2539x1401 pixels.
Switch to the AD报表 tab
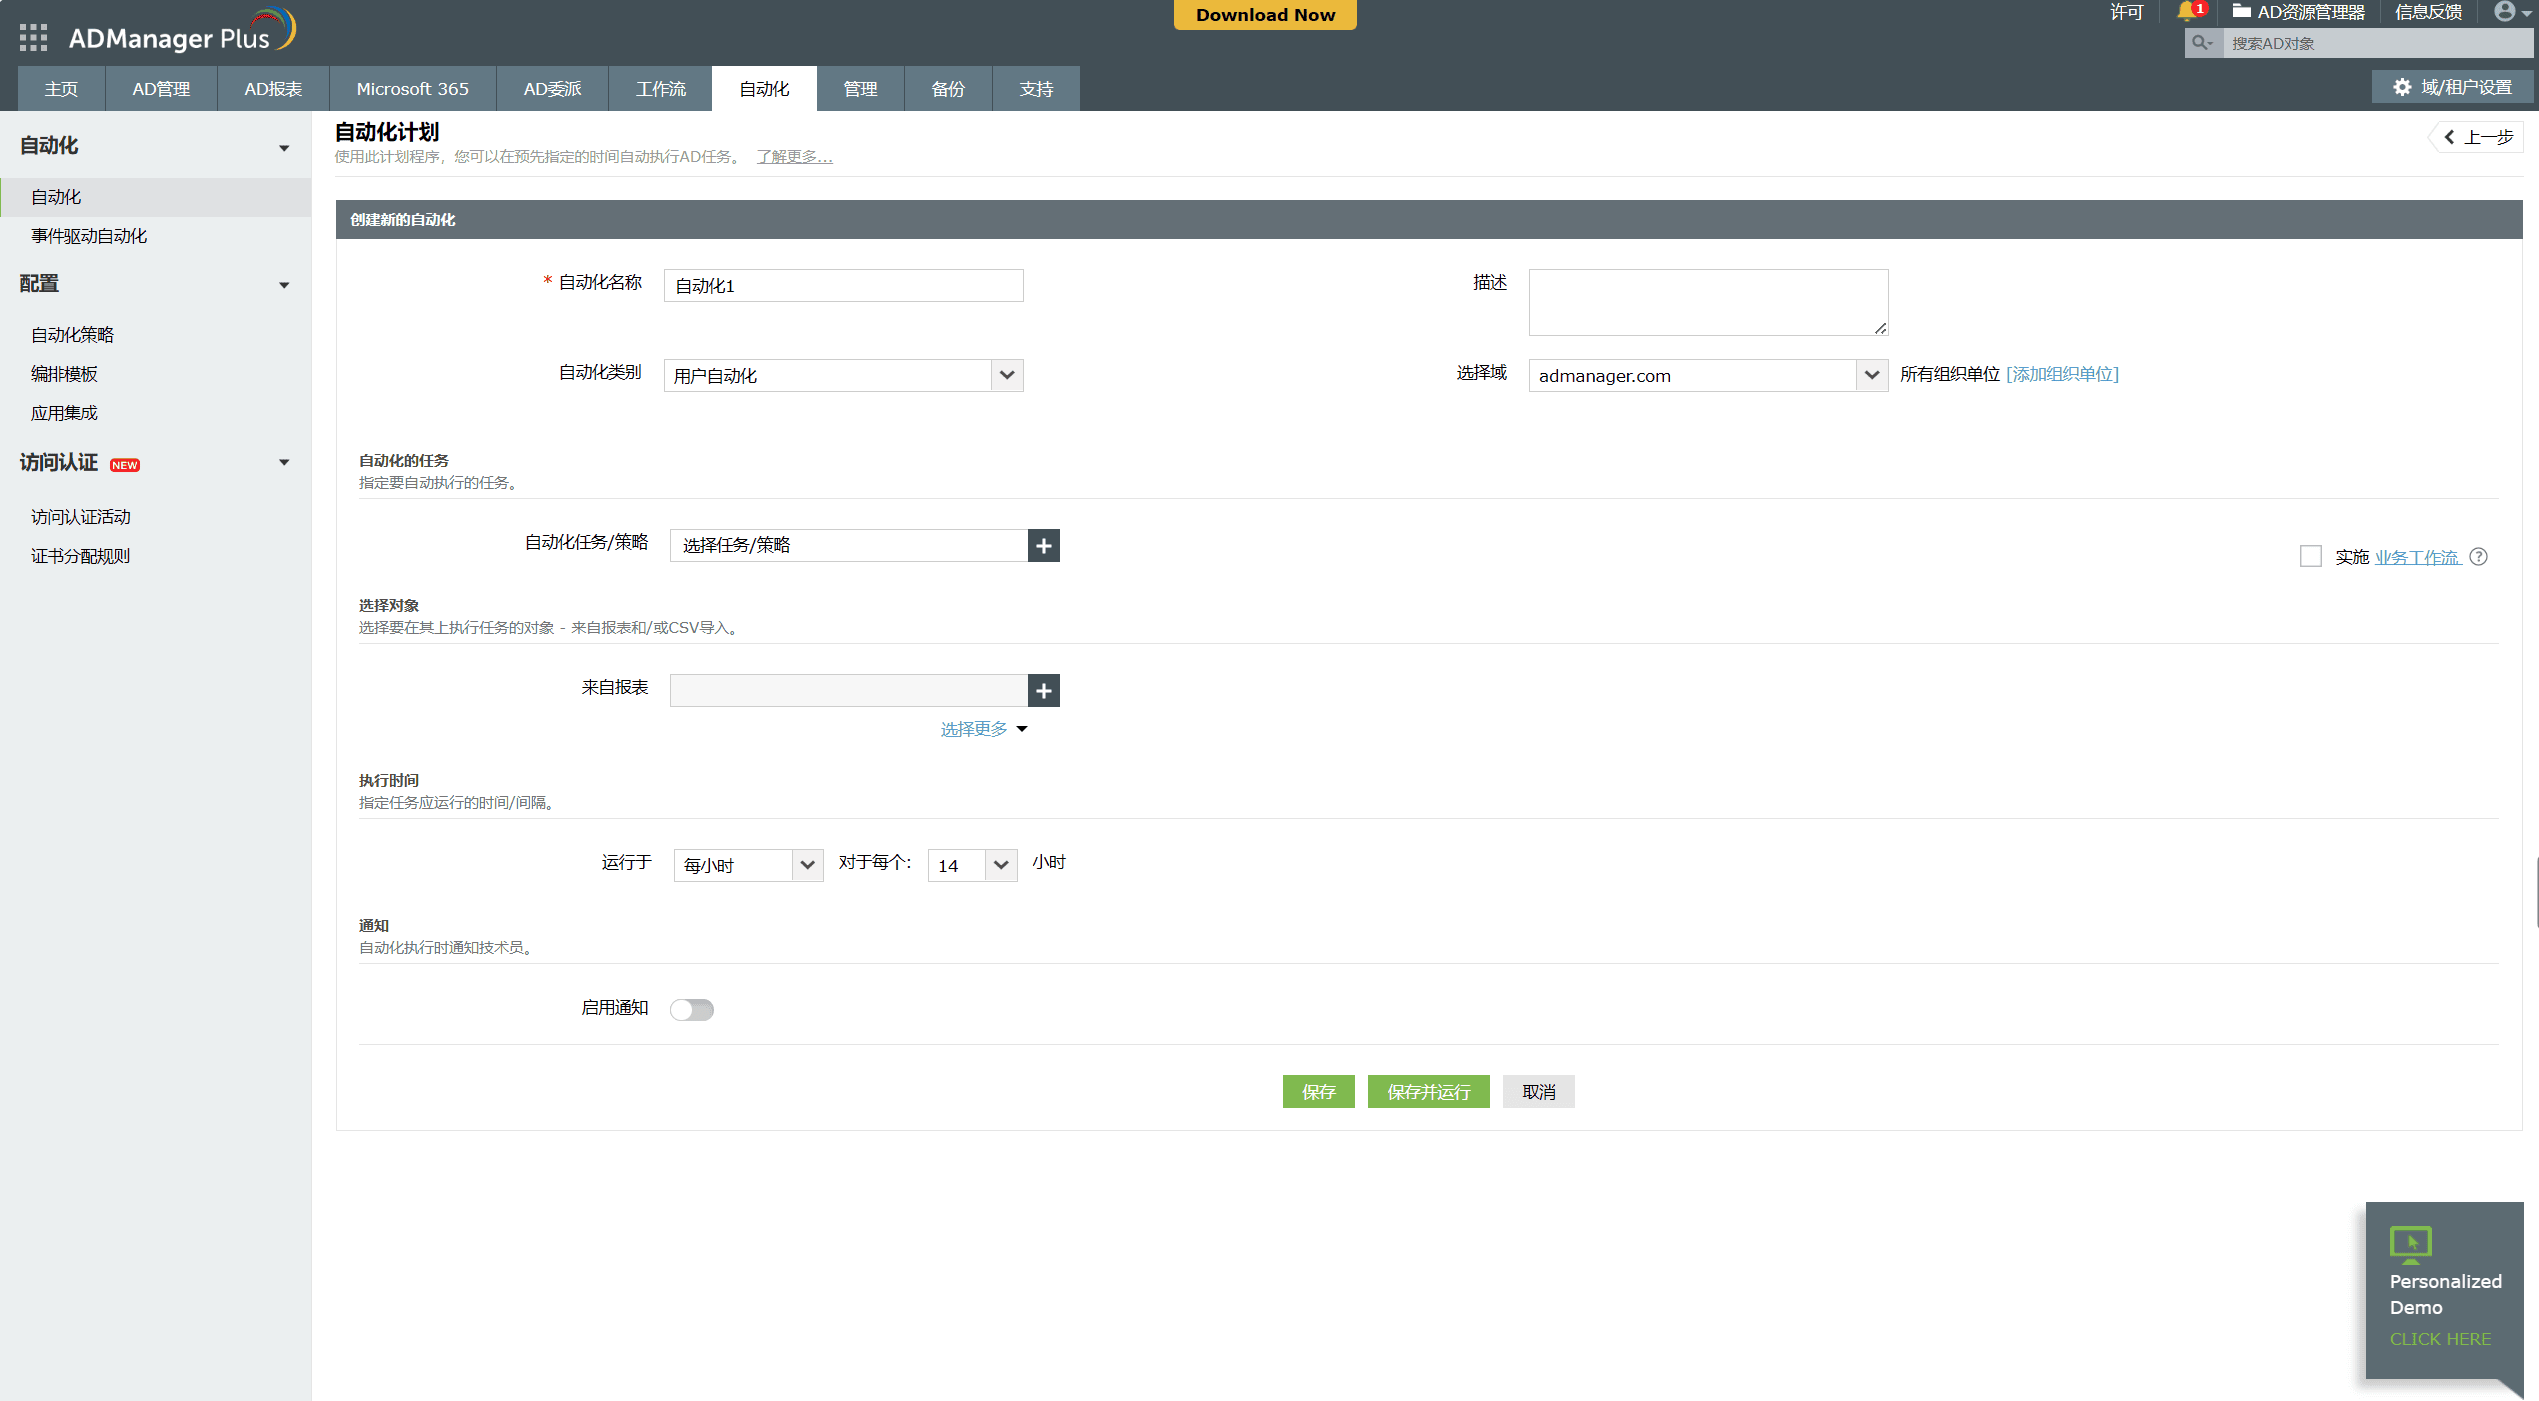tap(272, 89)
